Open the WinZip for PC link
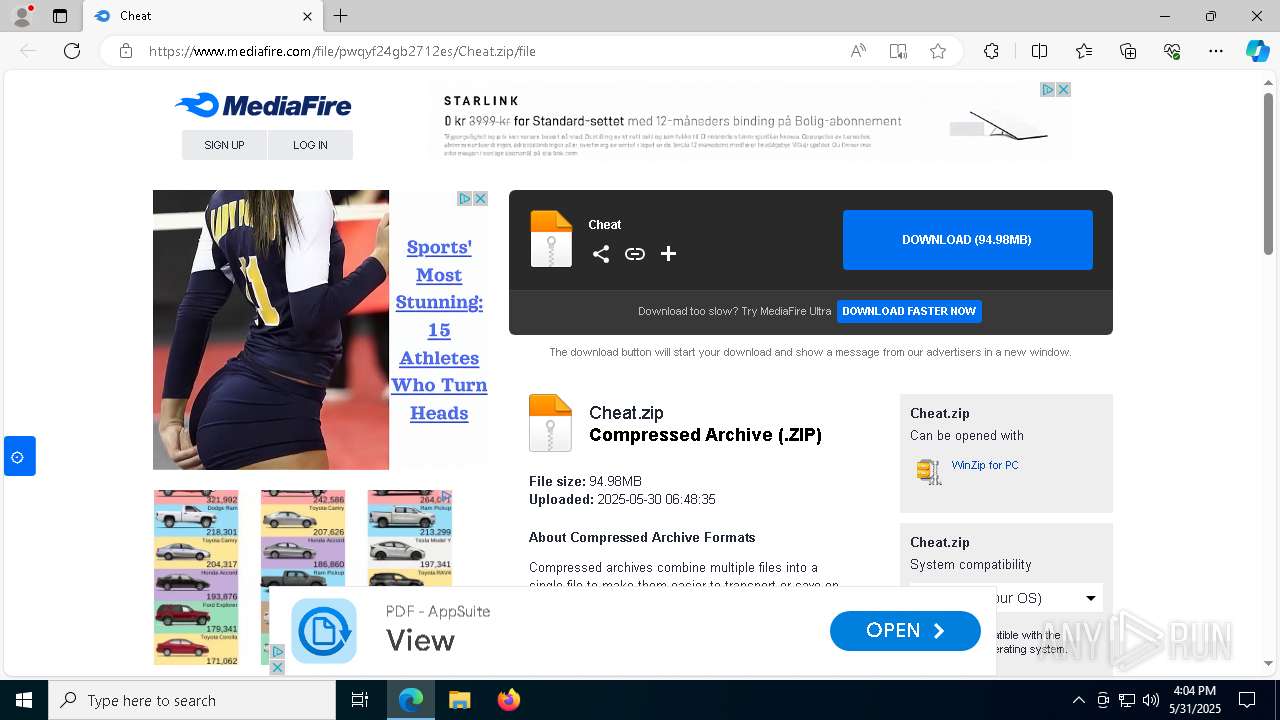Screen dimensions: 1280x720 985,465
